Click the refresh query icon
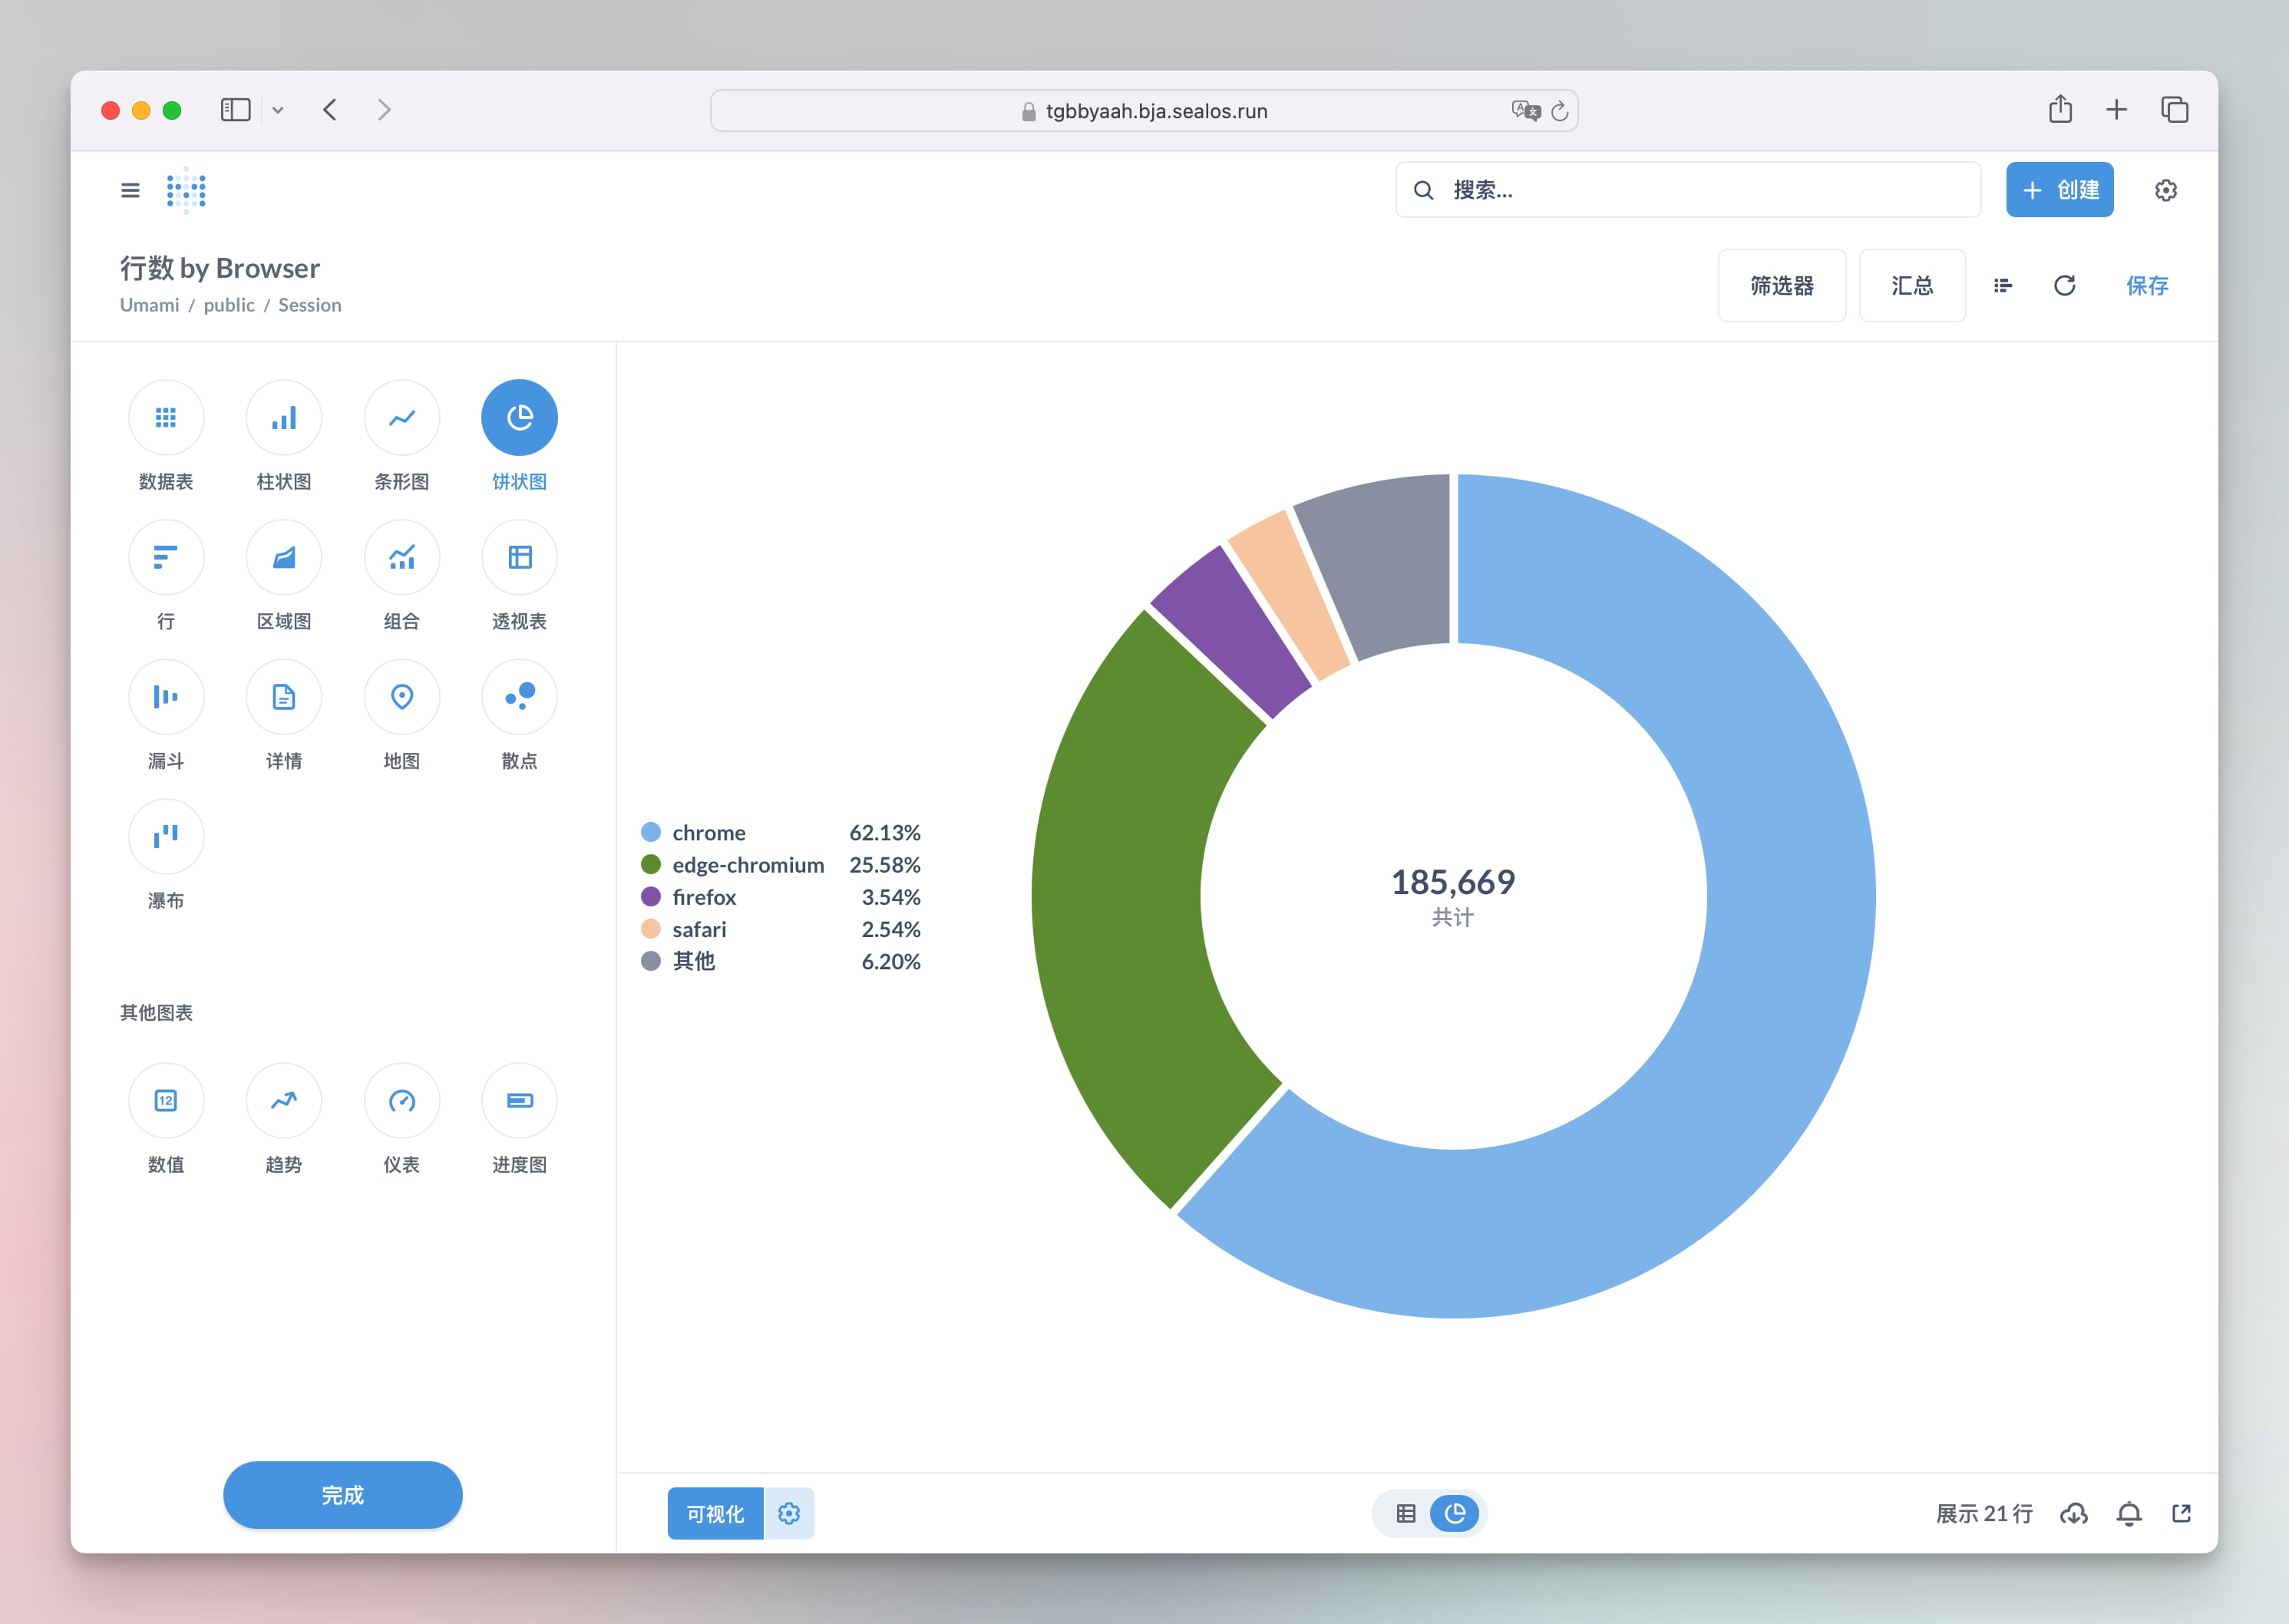2289x1624 pixels. (x=2064, y=286)
